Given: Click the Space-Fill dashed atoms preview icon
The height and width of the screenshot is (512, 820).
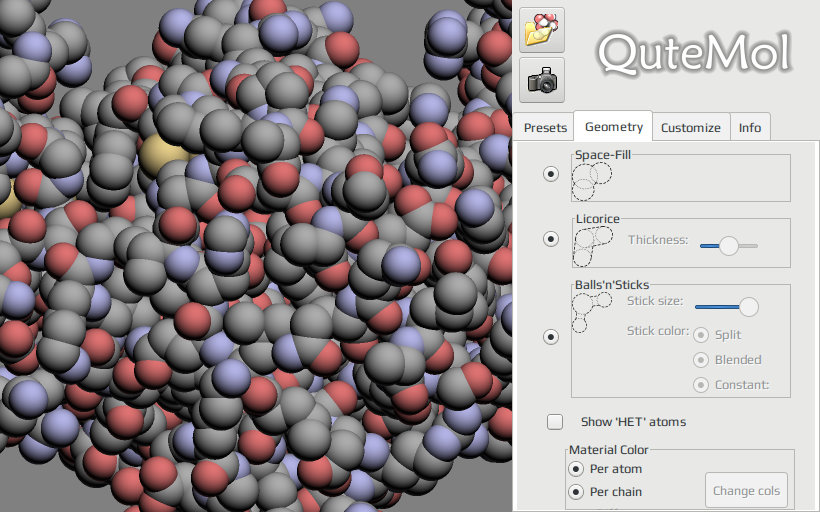Looking at the screenshot, I should point(591,181).
